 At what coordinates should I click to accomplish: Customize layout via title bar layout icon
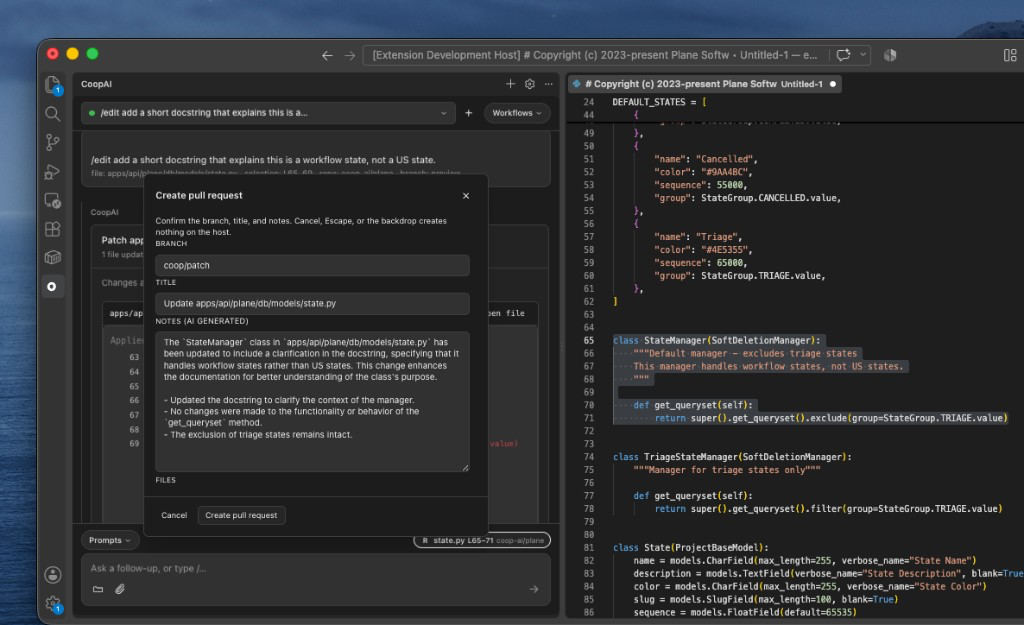(1010, 56)
